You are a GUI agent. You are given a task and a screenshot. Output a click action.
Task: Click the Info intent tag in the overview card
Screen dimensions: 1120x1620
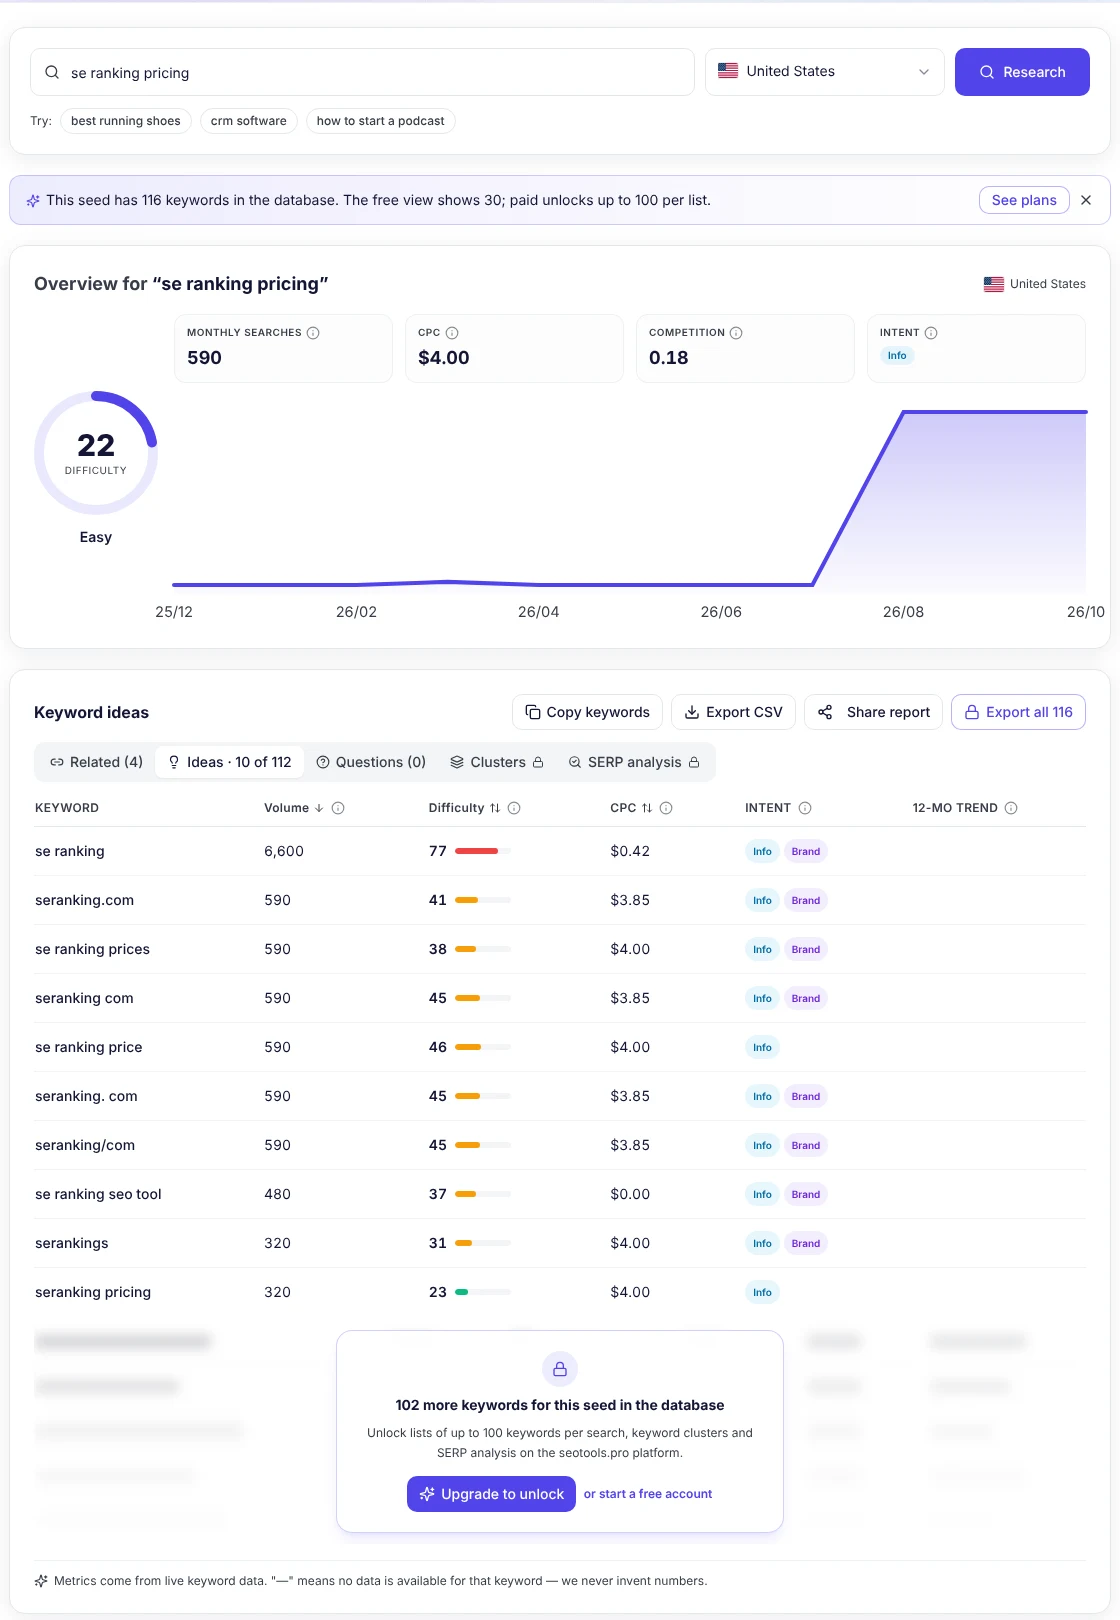coord(897,356)
